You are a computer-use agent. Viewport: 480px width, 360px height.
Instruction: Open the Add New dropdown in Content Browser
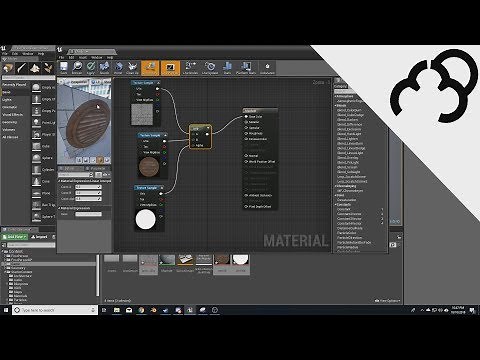point(15,237)
